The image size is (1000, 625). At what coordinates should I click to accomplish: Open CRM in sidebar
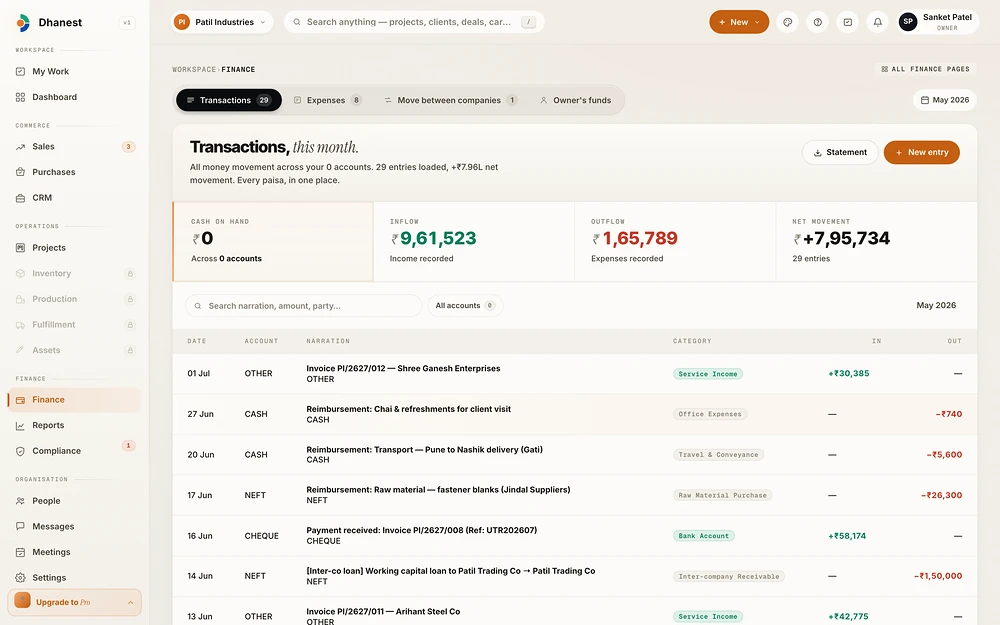[x=74, y=198]
